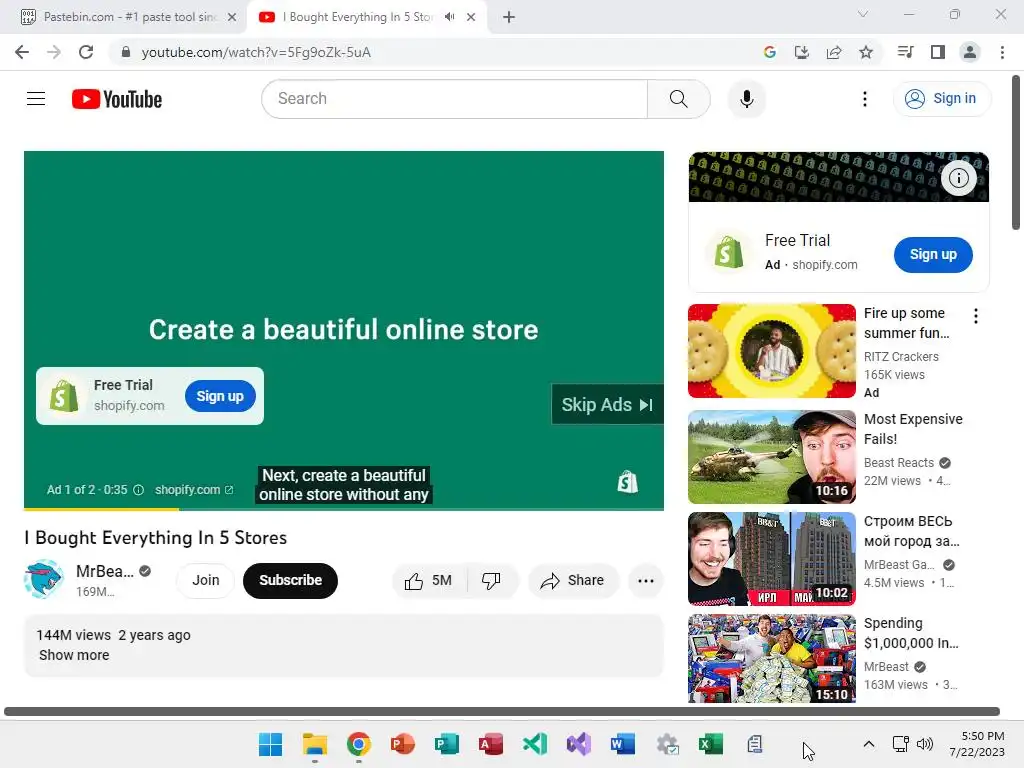Click the vertical page scrollbar
The width and height of the screenshot is (1024, 768).
[x=1016, y=152]
